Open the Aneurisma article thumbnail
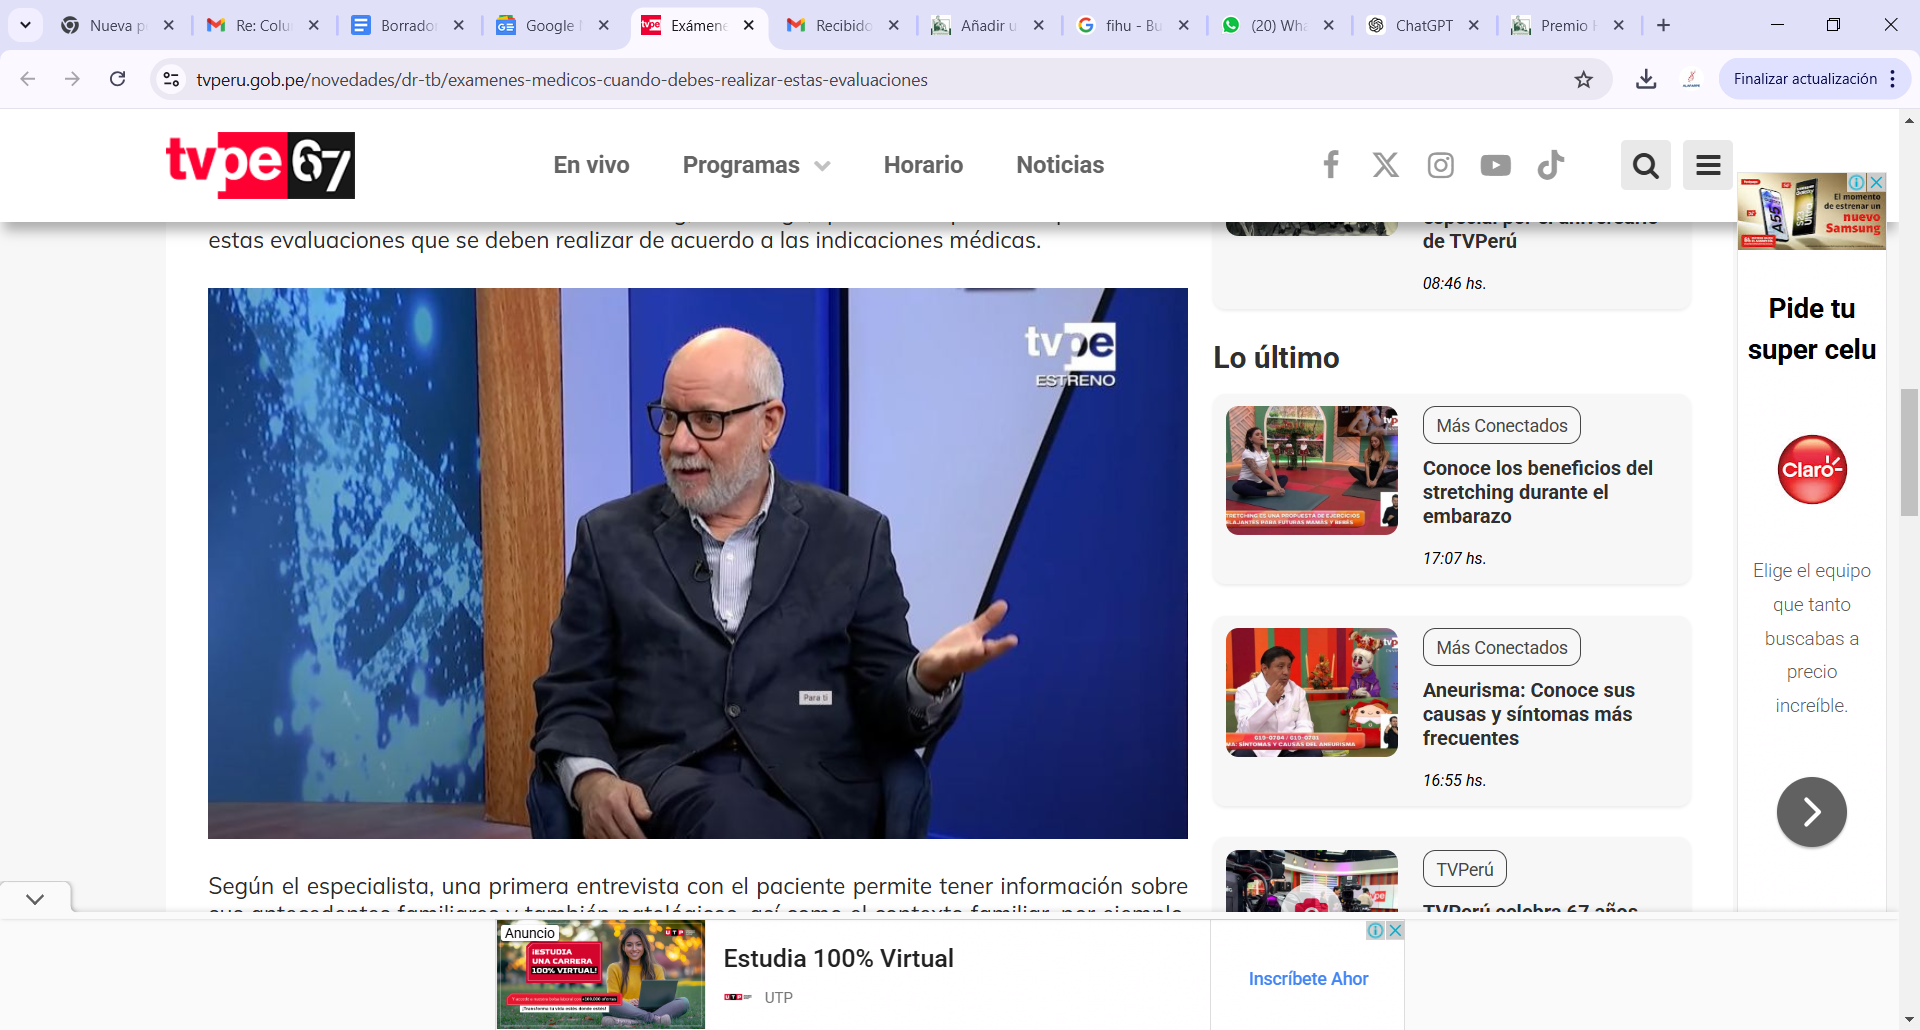 1312,692
